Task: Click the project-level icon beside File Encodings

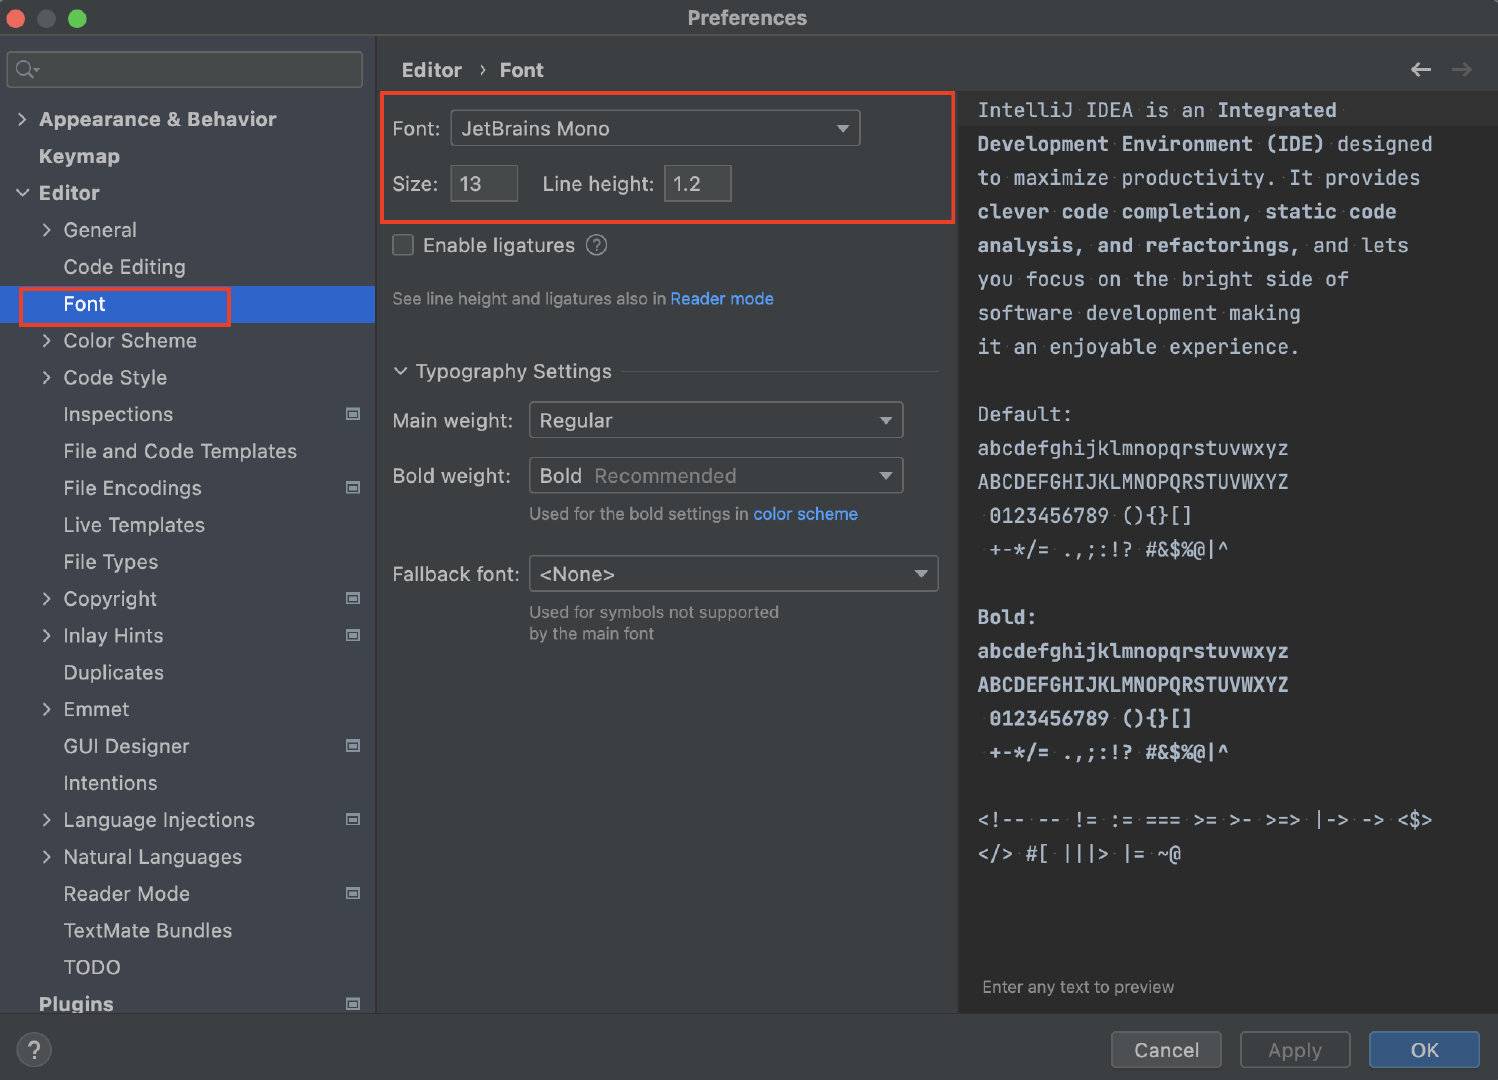Action: click(x=353, y=488)
